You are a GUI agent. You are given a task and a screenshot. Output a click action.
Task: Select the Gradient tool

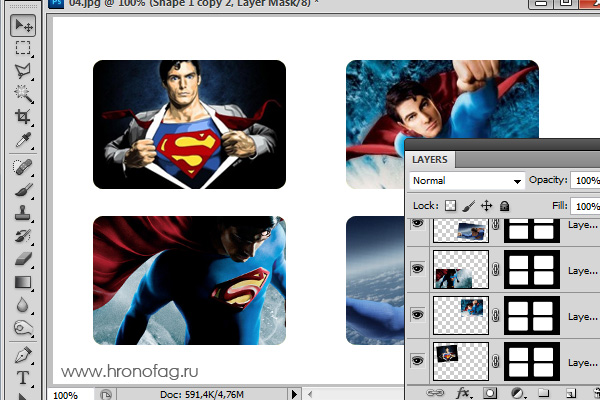pos(23,282)
